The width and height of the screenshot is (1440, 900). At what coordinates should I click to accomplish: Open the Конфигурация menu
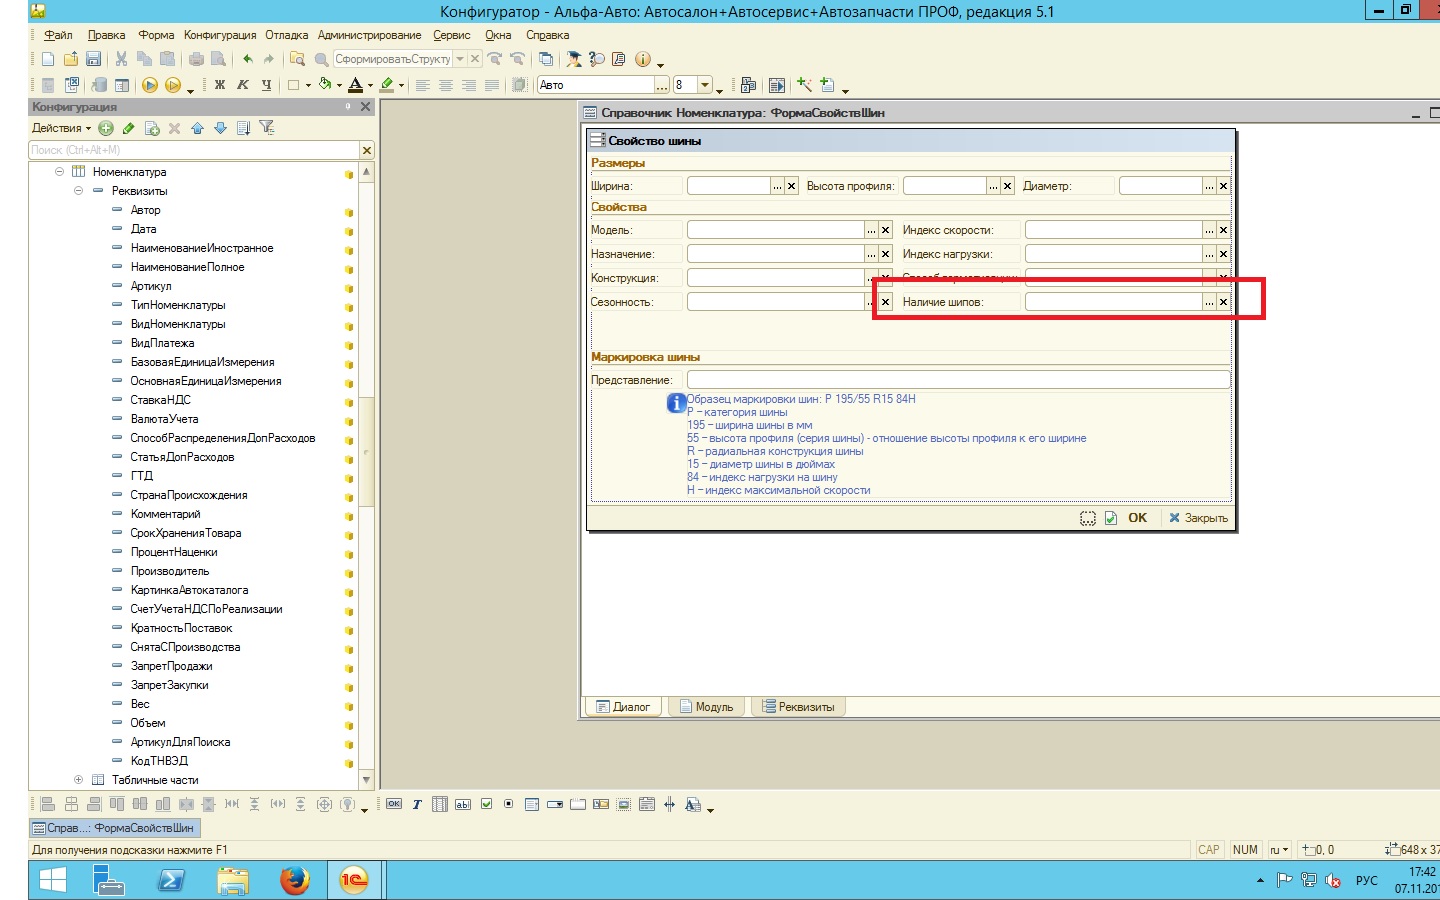point(220,35)
